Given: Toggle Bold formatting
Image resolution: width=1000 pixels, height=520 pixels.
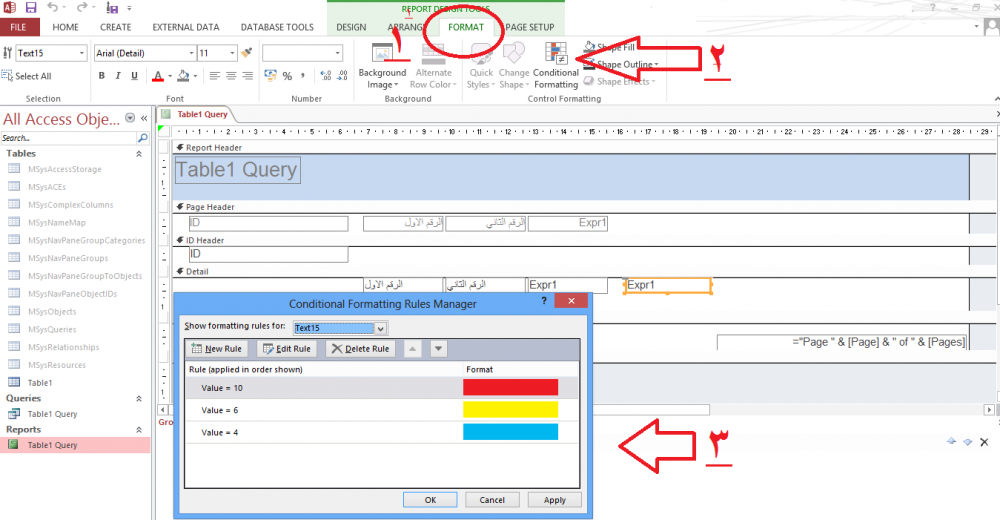Looking at the screenshot, I should pyautogui.click(x=101, y=76).
